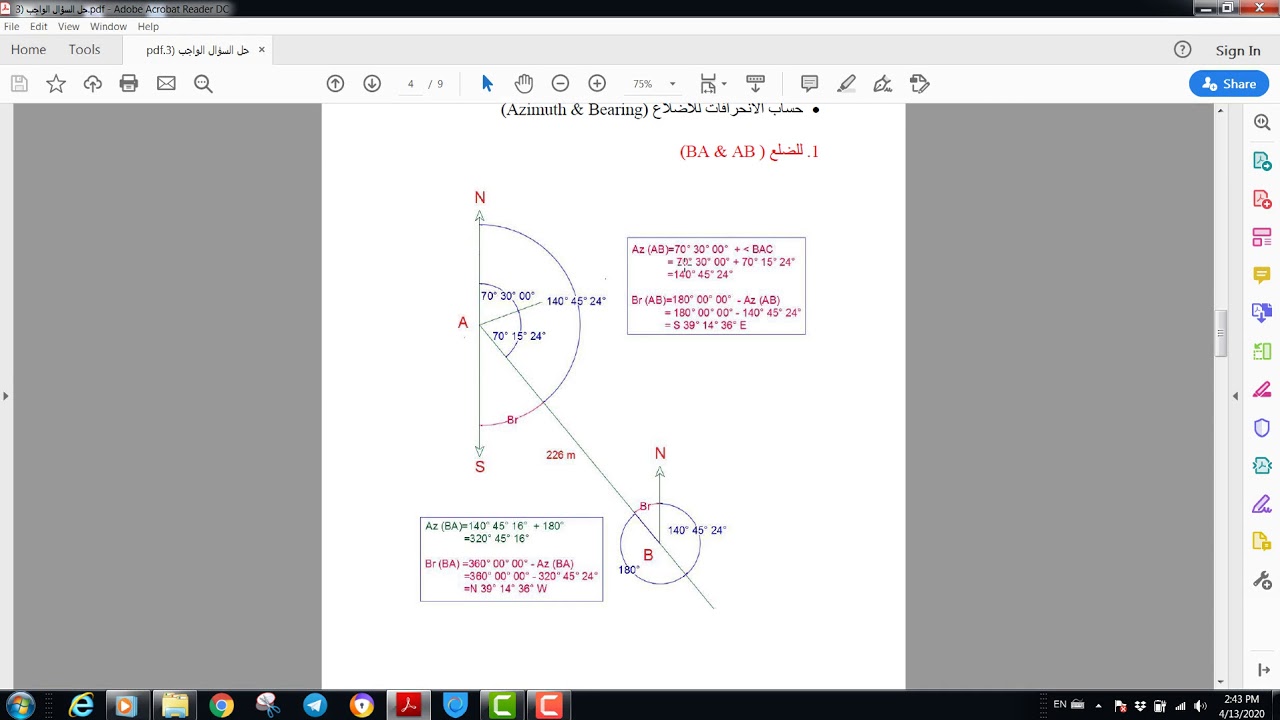The image size is (1280, 720).
Task: Open the Combine Files tool in right pane
Action: point(1261,313)
